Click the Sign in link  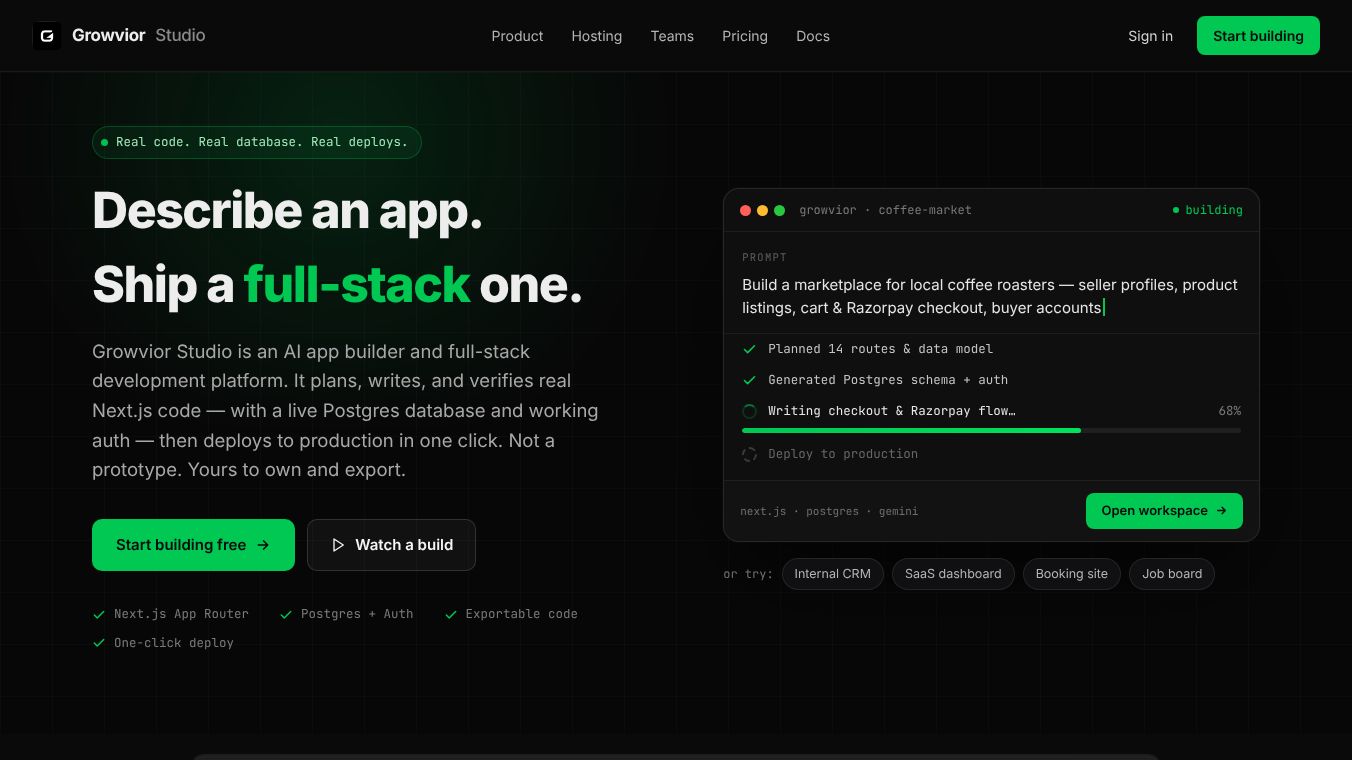point(1150,36)
